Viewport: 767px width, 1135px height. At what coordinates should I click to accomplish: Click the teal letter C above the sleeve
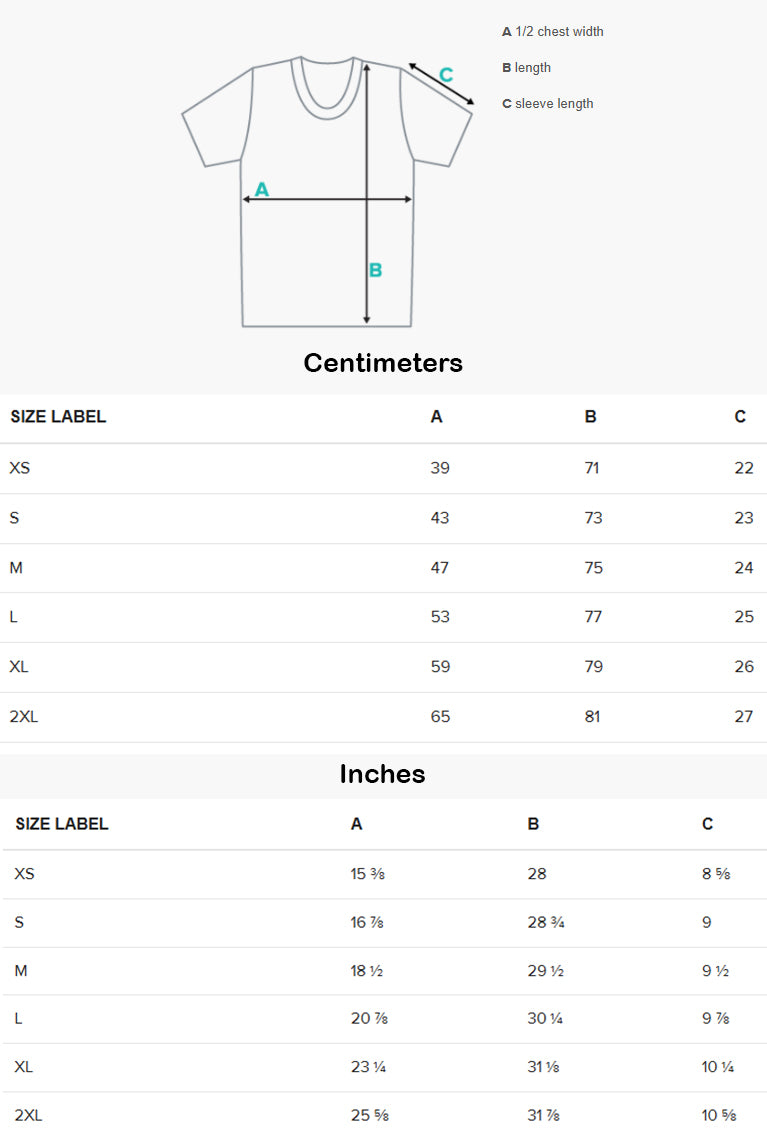click(446, 75)
